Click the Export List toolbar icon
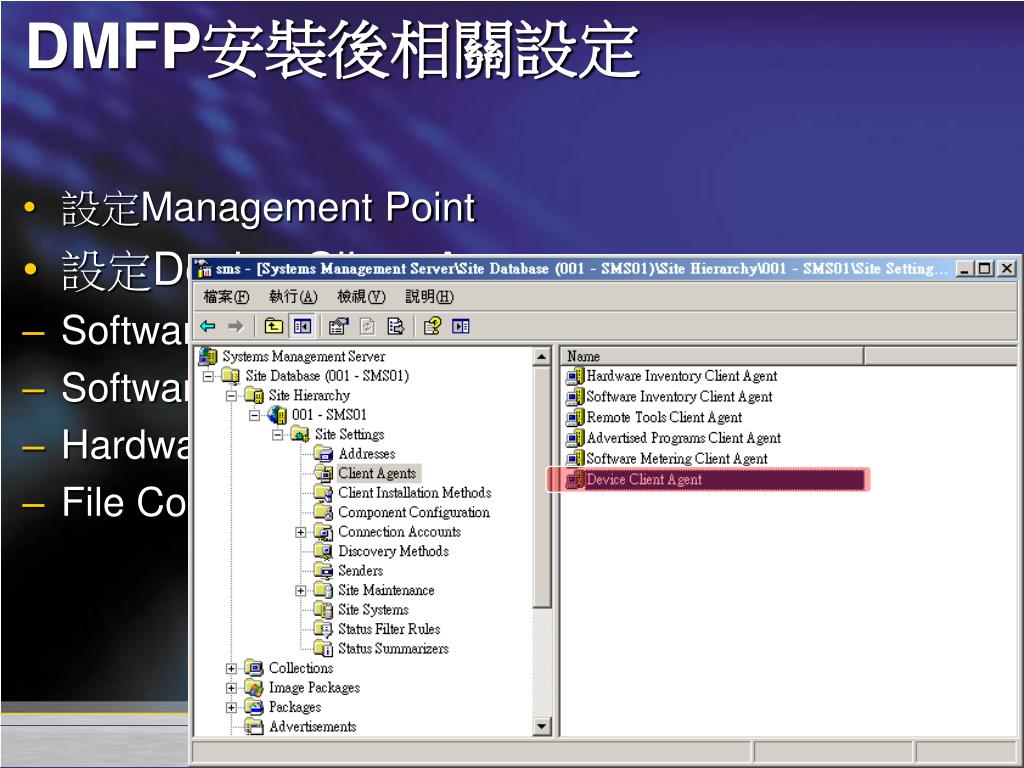 [396, 326]
